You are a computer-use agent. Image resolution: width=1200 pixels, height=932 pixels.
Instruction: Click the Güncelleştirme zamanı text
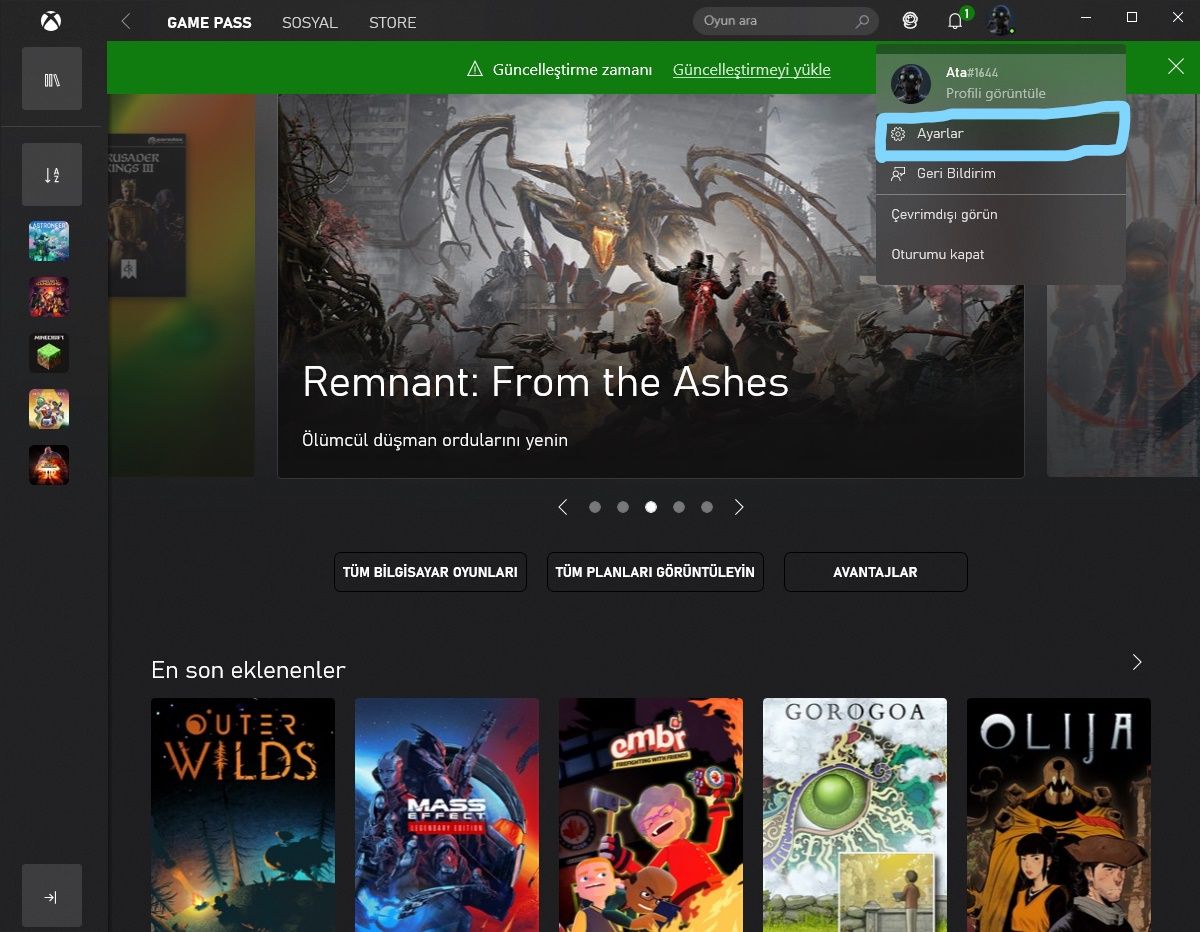pyautogui.click(x=572, y=69)
